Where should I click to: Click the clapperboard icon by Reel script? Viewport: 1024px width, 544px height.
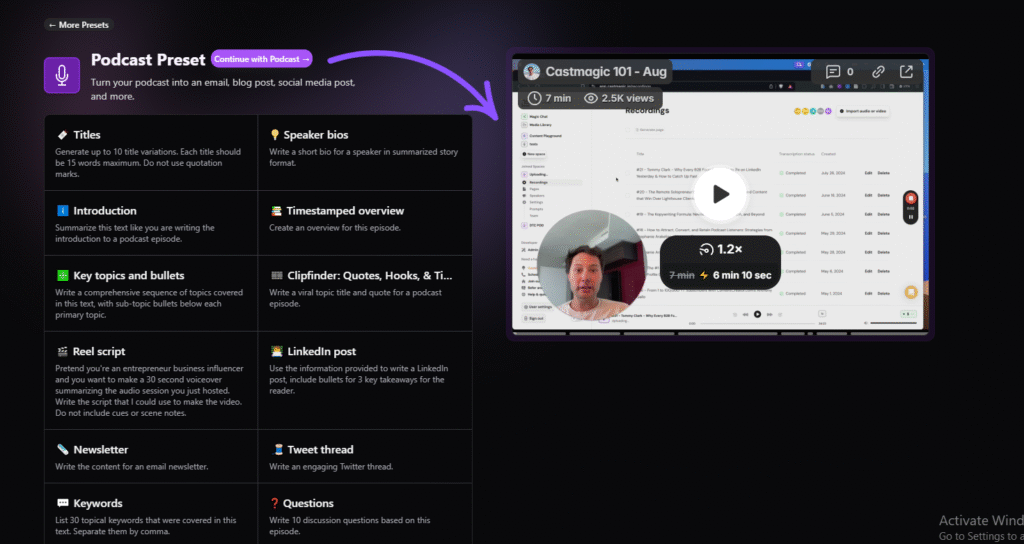62,351
